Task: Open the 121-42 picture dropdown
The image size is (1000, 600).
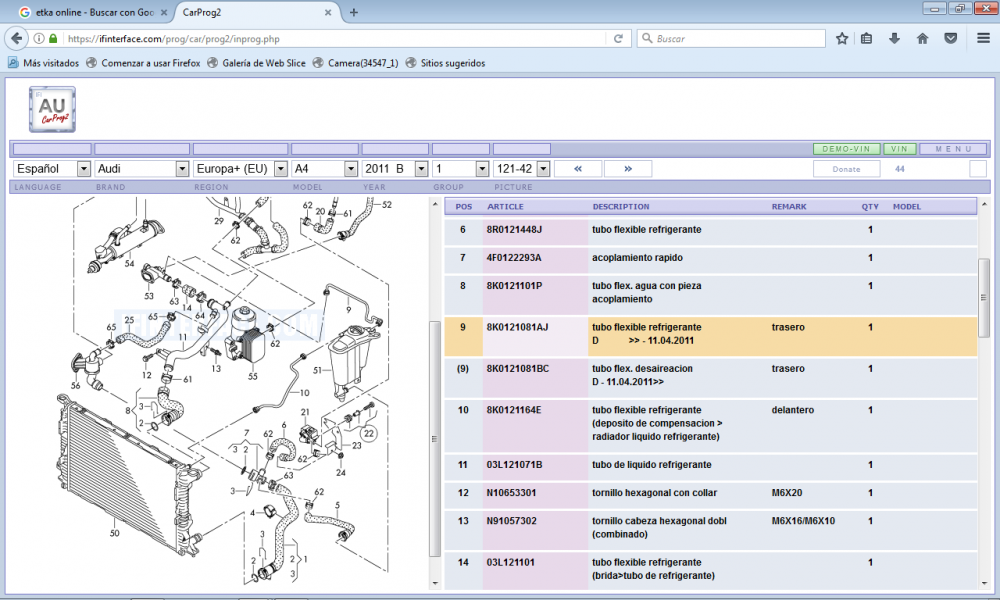Action: coord(521,169)
